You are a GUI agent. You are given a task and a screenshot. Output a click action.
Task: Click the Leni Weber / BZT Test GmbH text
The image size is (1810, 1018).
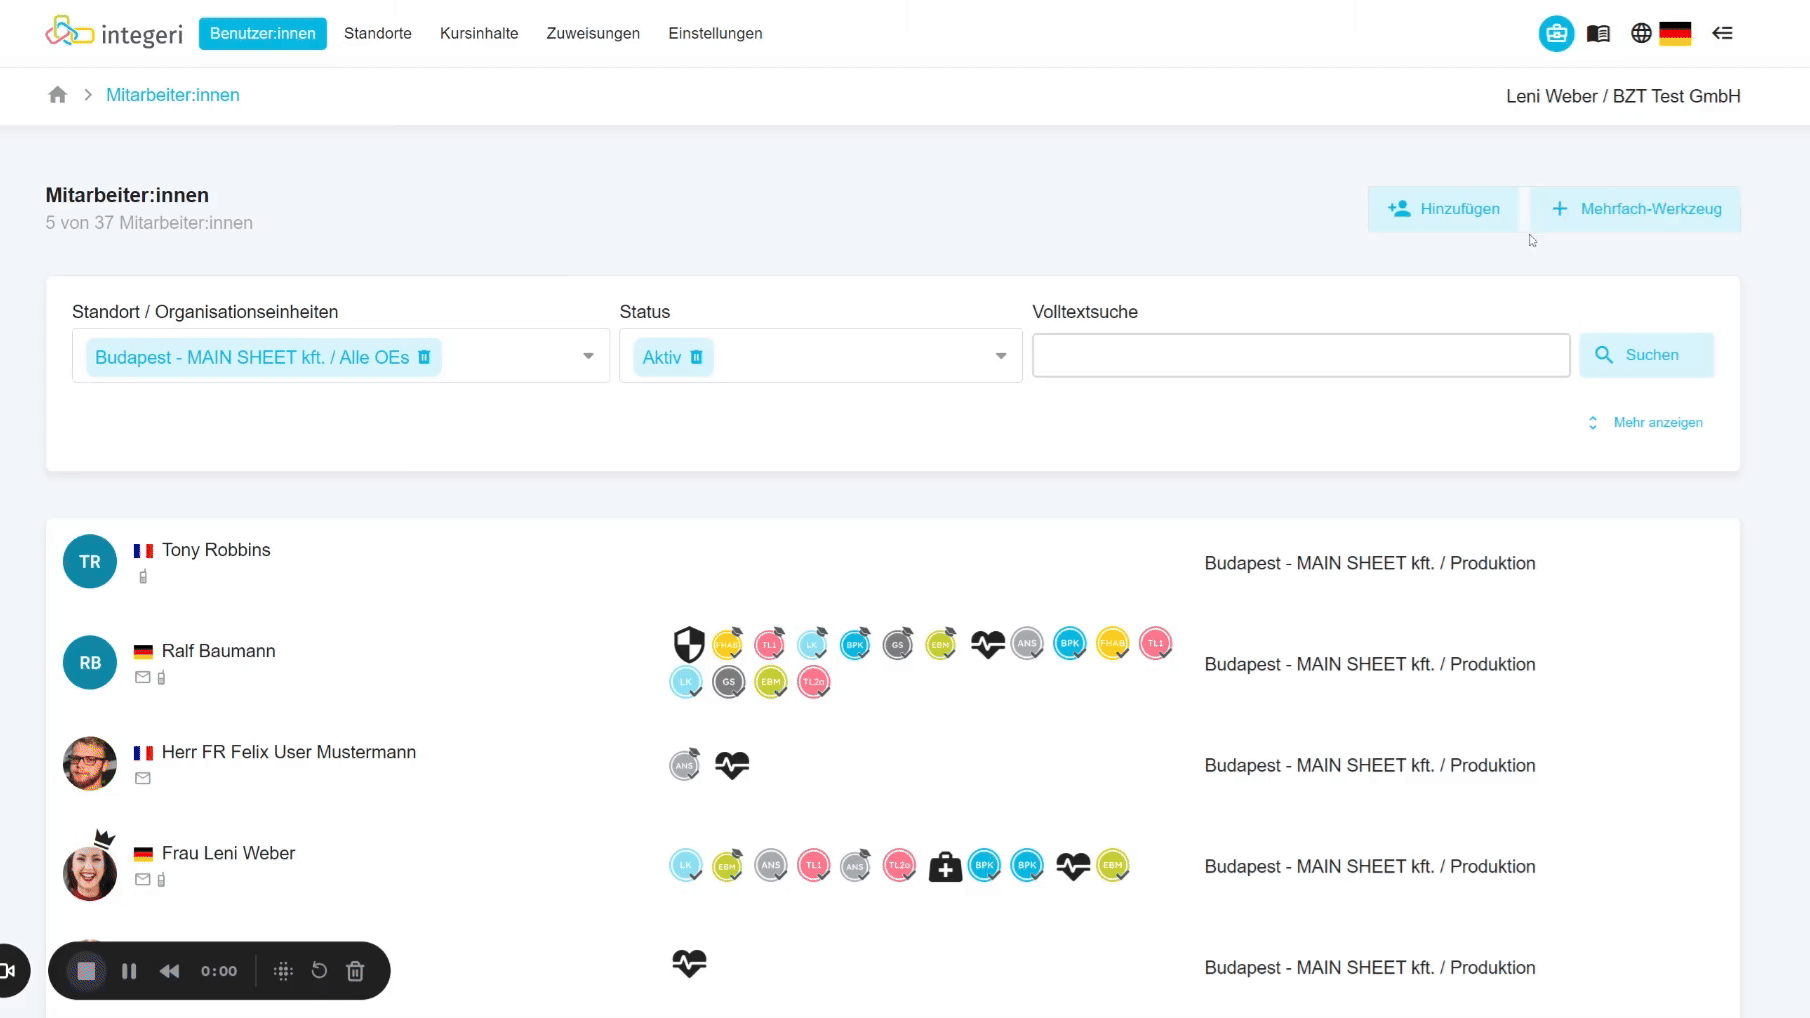(1623, 96)
